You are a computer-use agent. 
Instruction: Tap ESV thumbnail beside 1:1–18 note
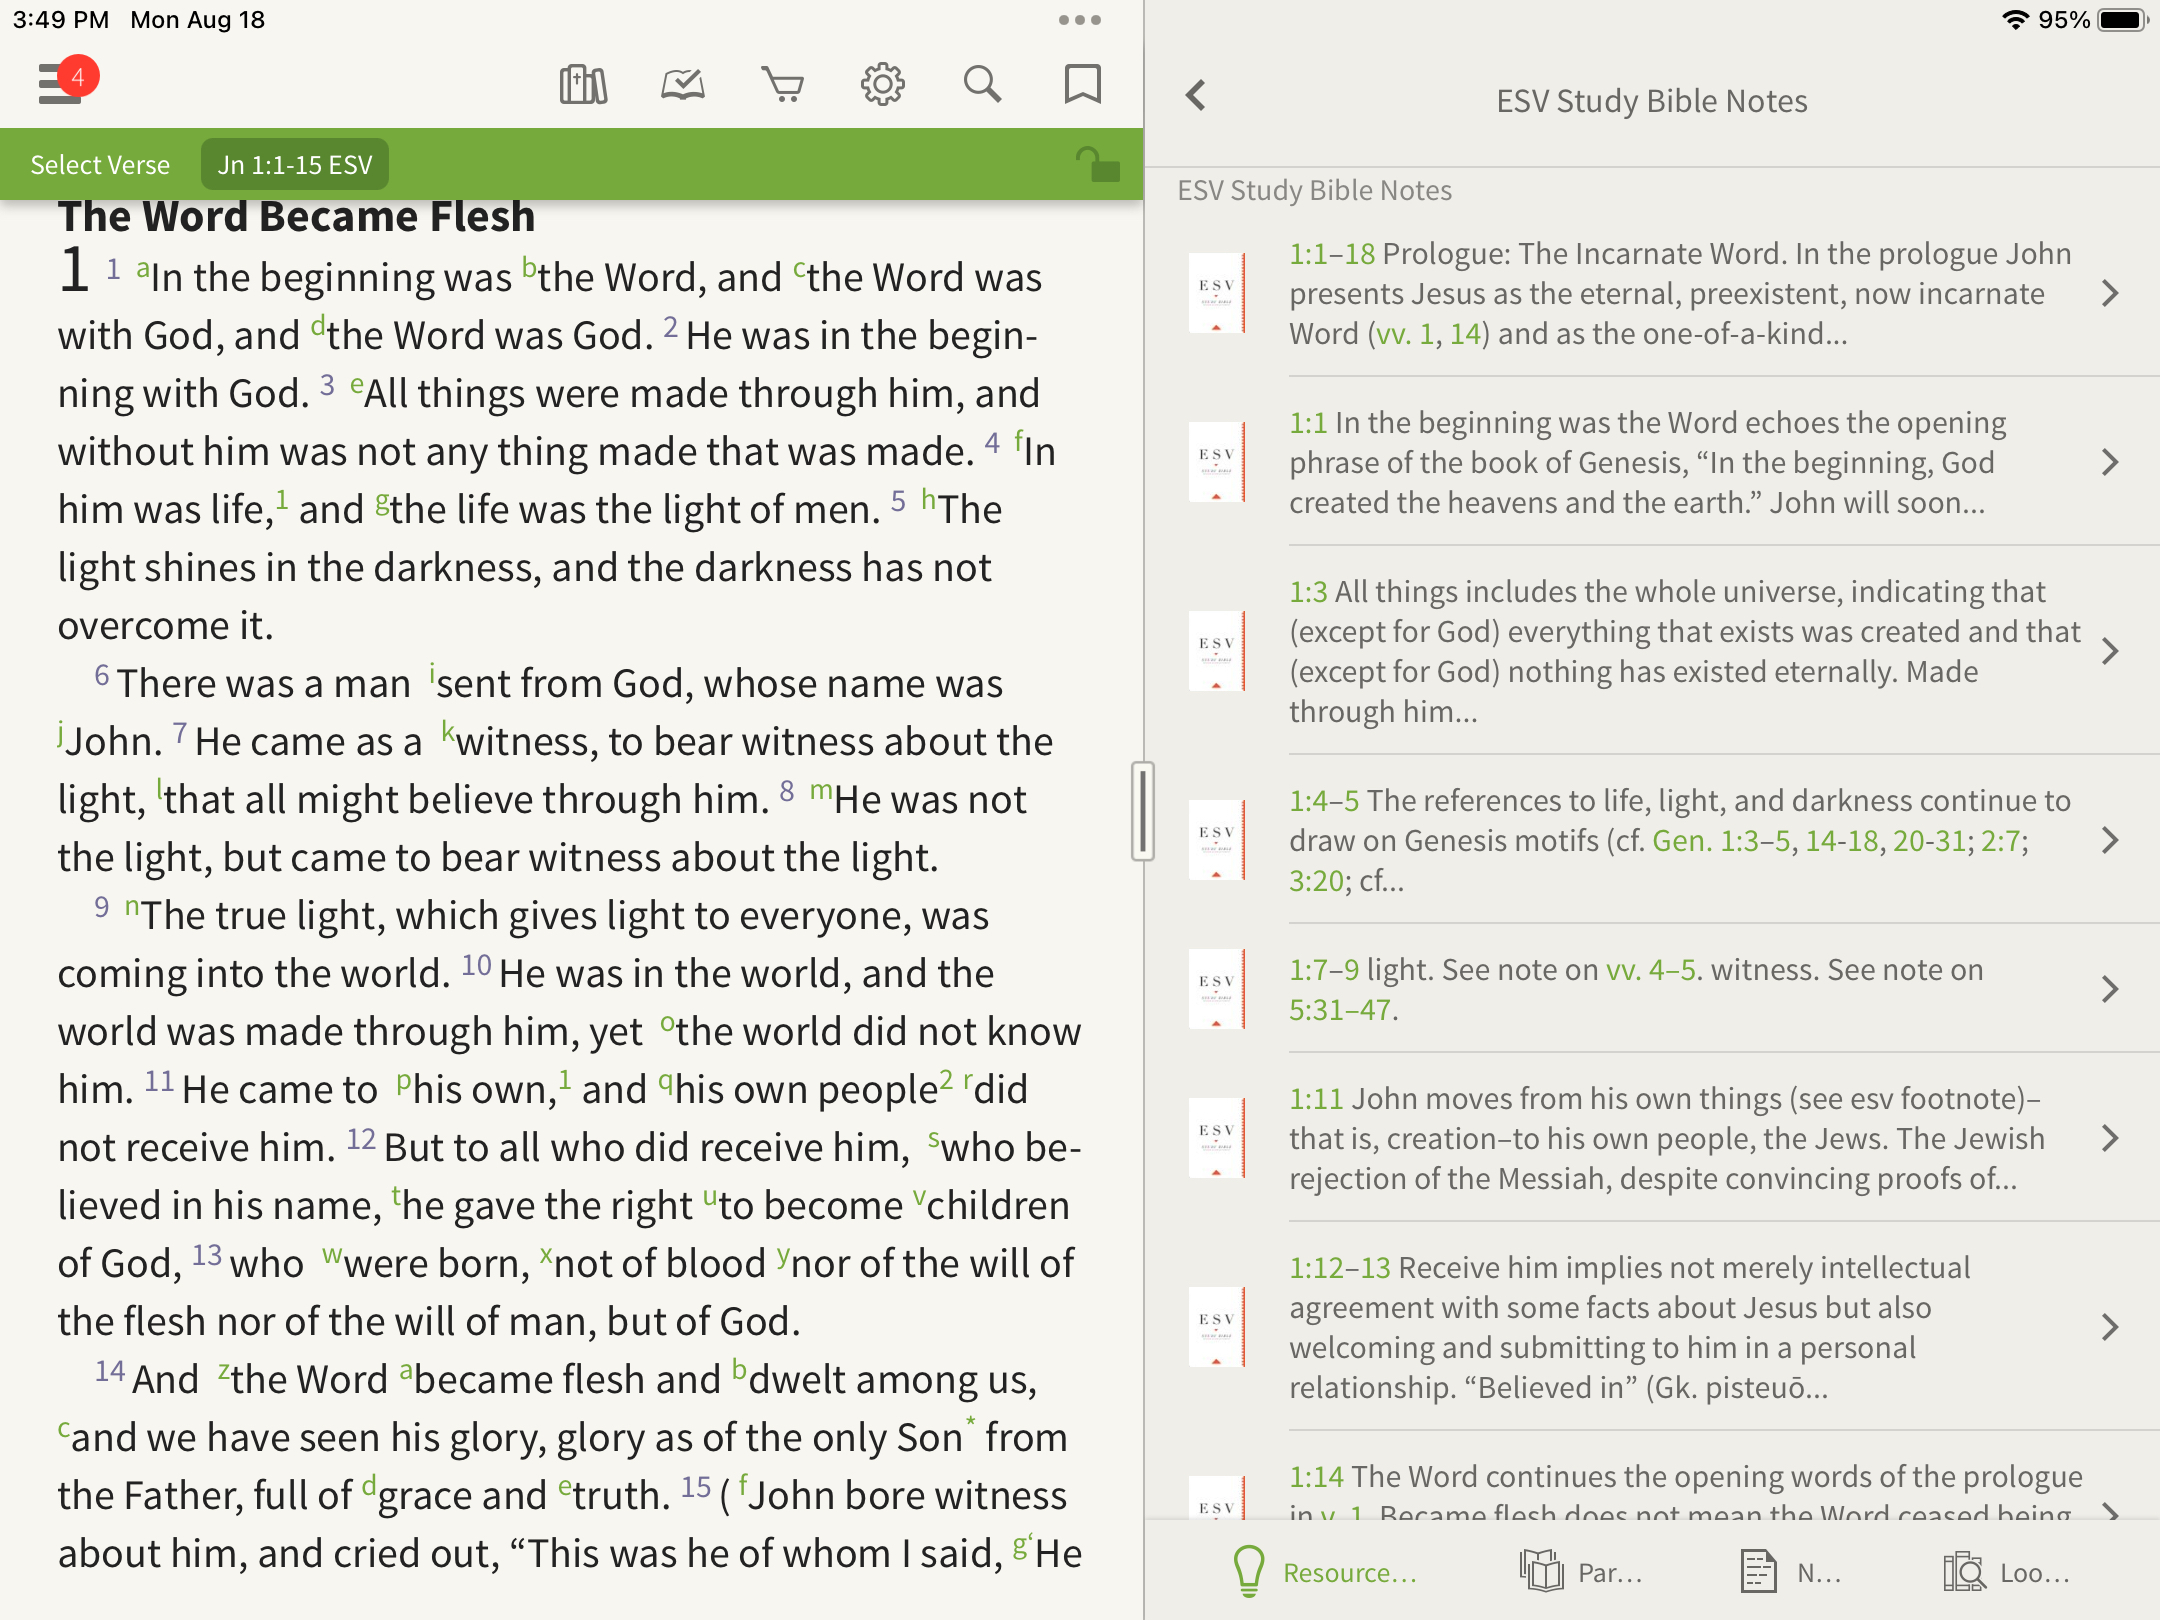click(x=1217, y=293)
